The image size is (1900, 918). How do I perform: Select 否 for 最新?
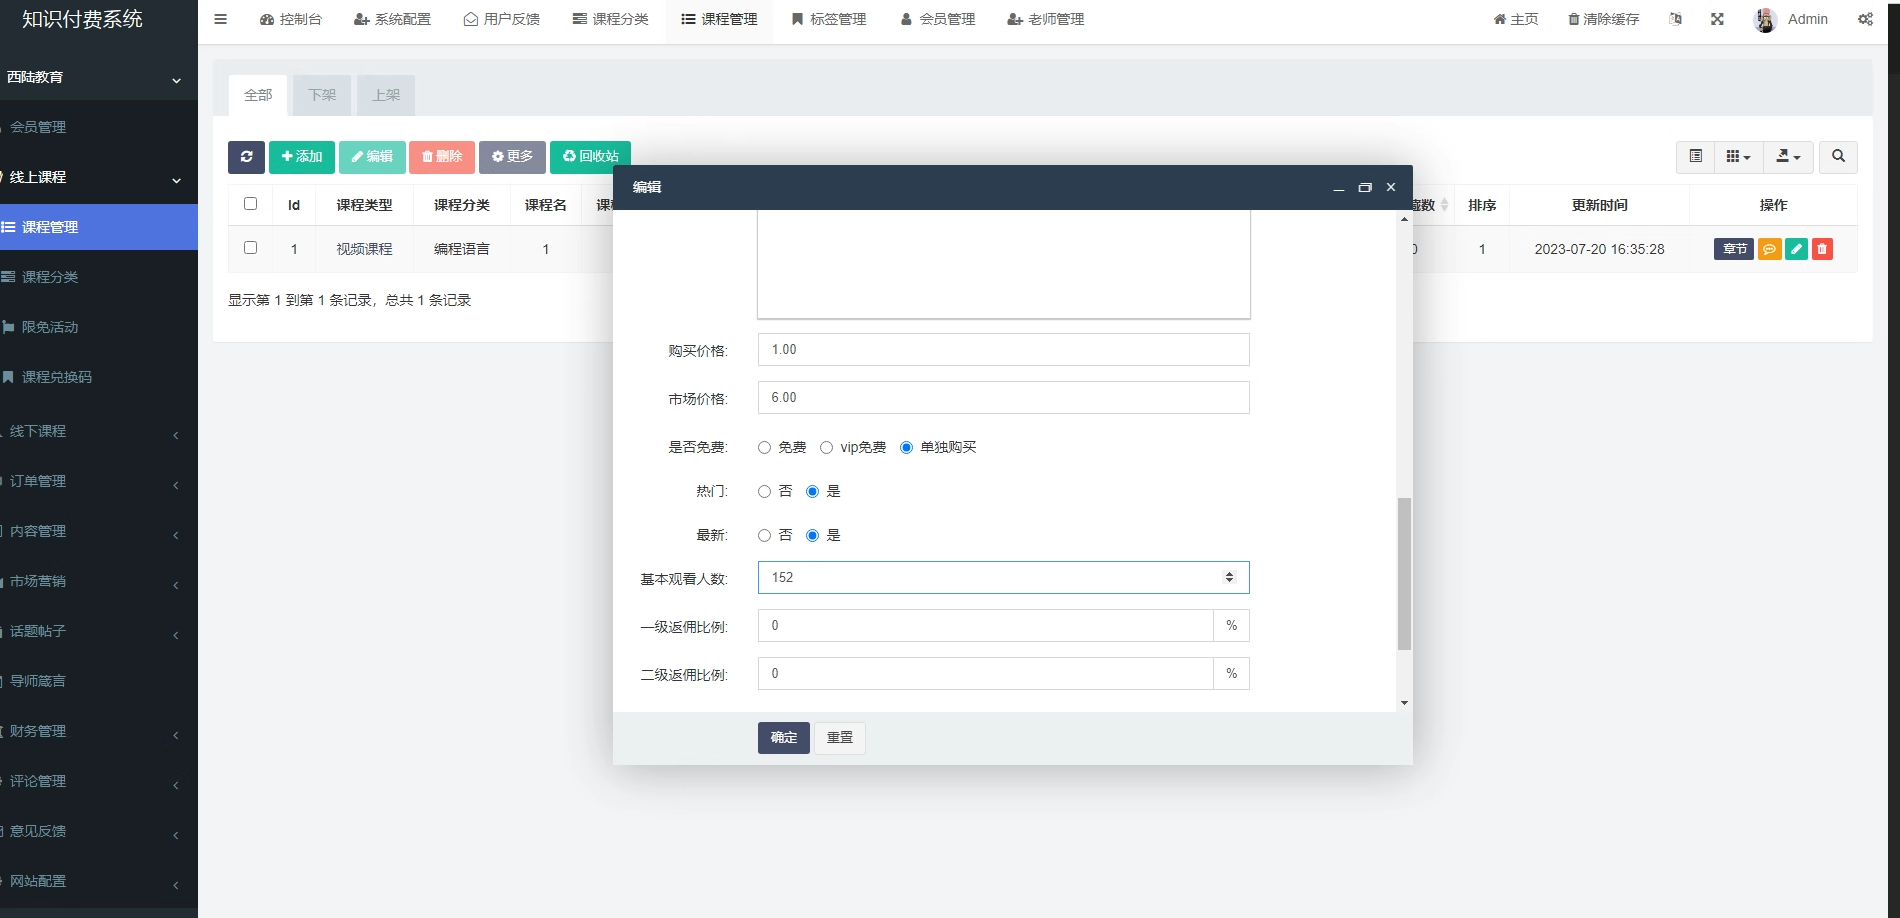pos(765,536)
